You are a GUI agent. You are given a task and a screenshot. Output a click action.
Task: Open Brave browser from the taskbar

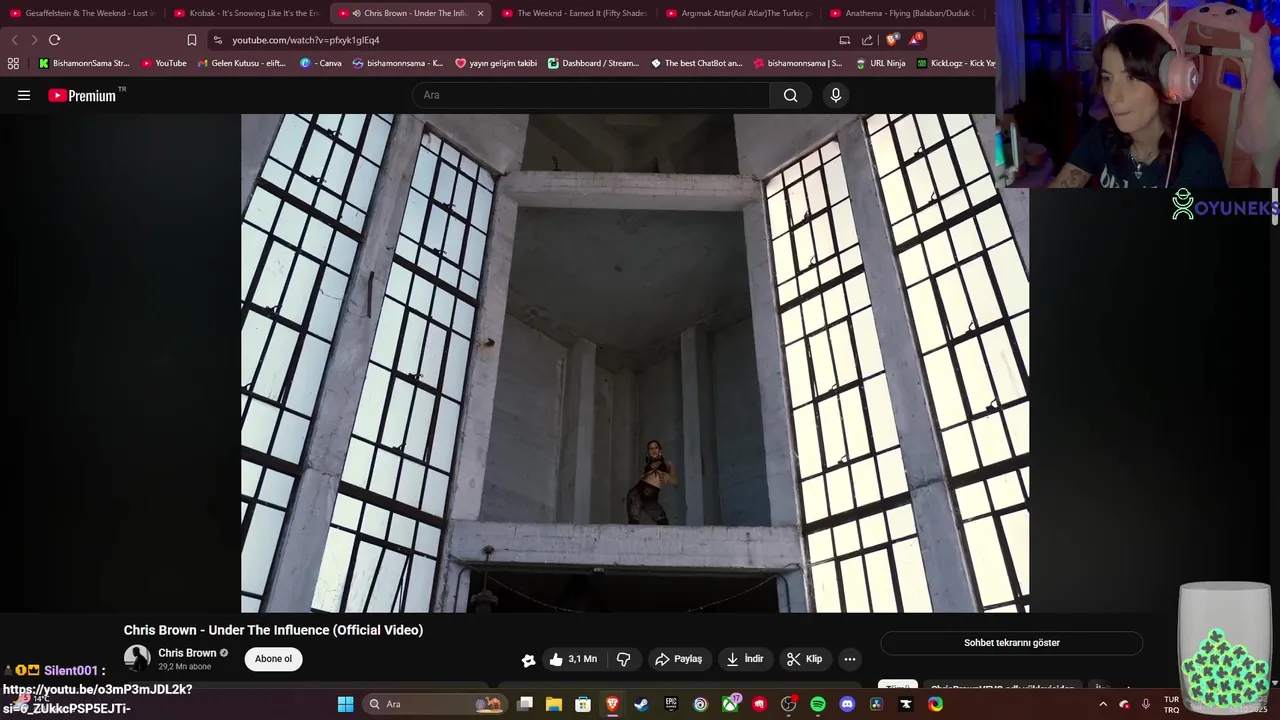612,704
